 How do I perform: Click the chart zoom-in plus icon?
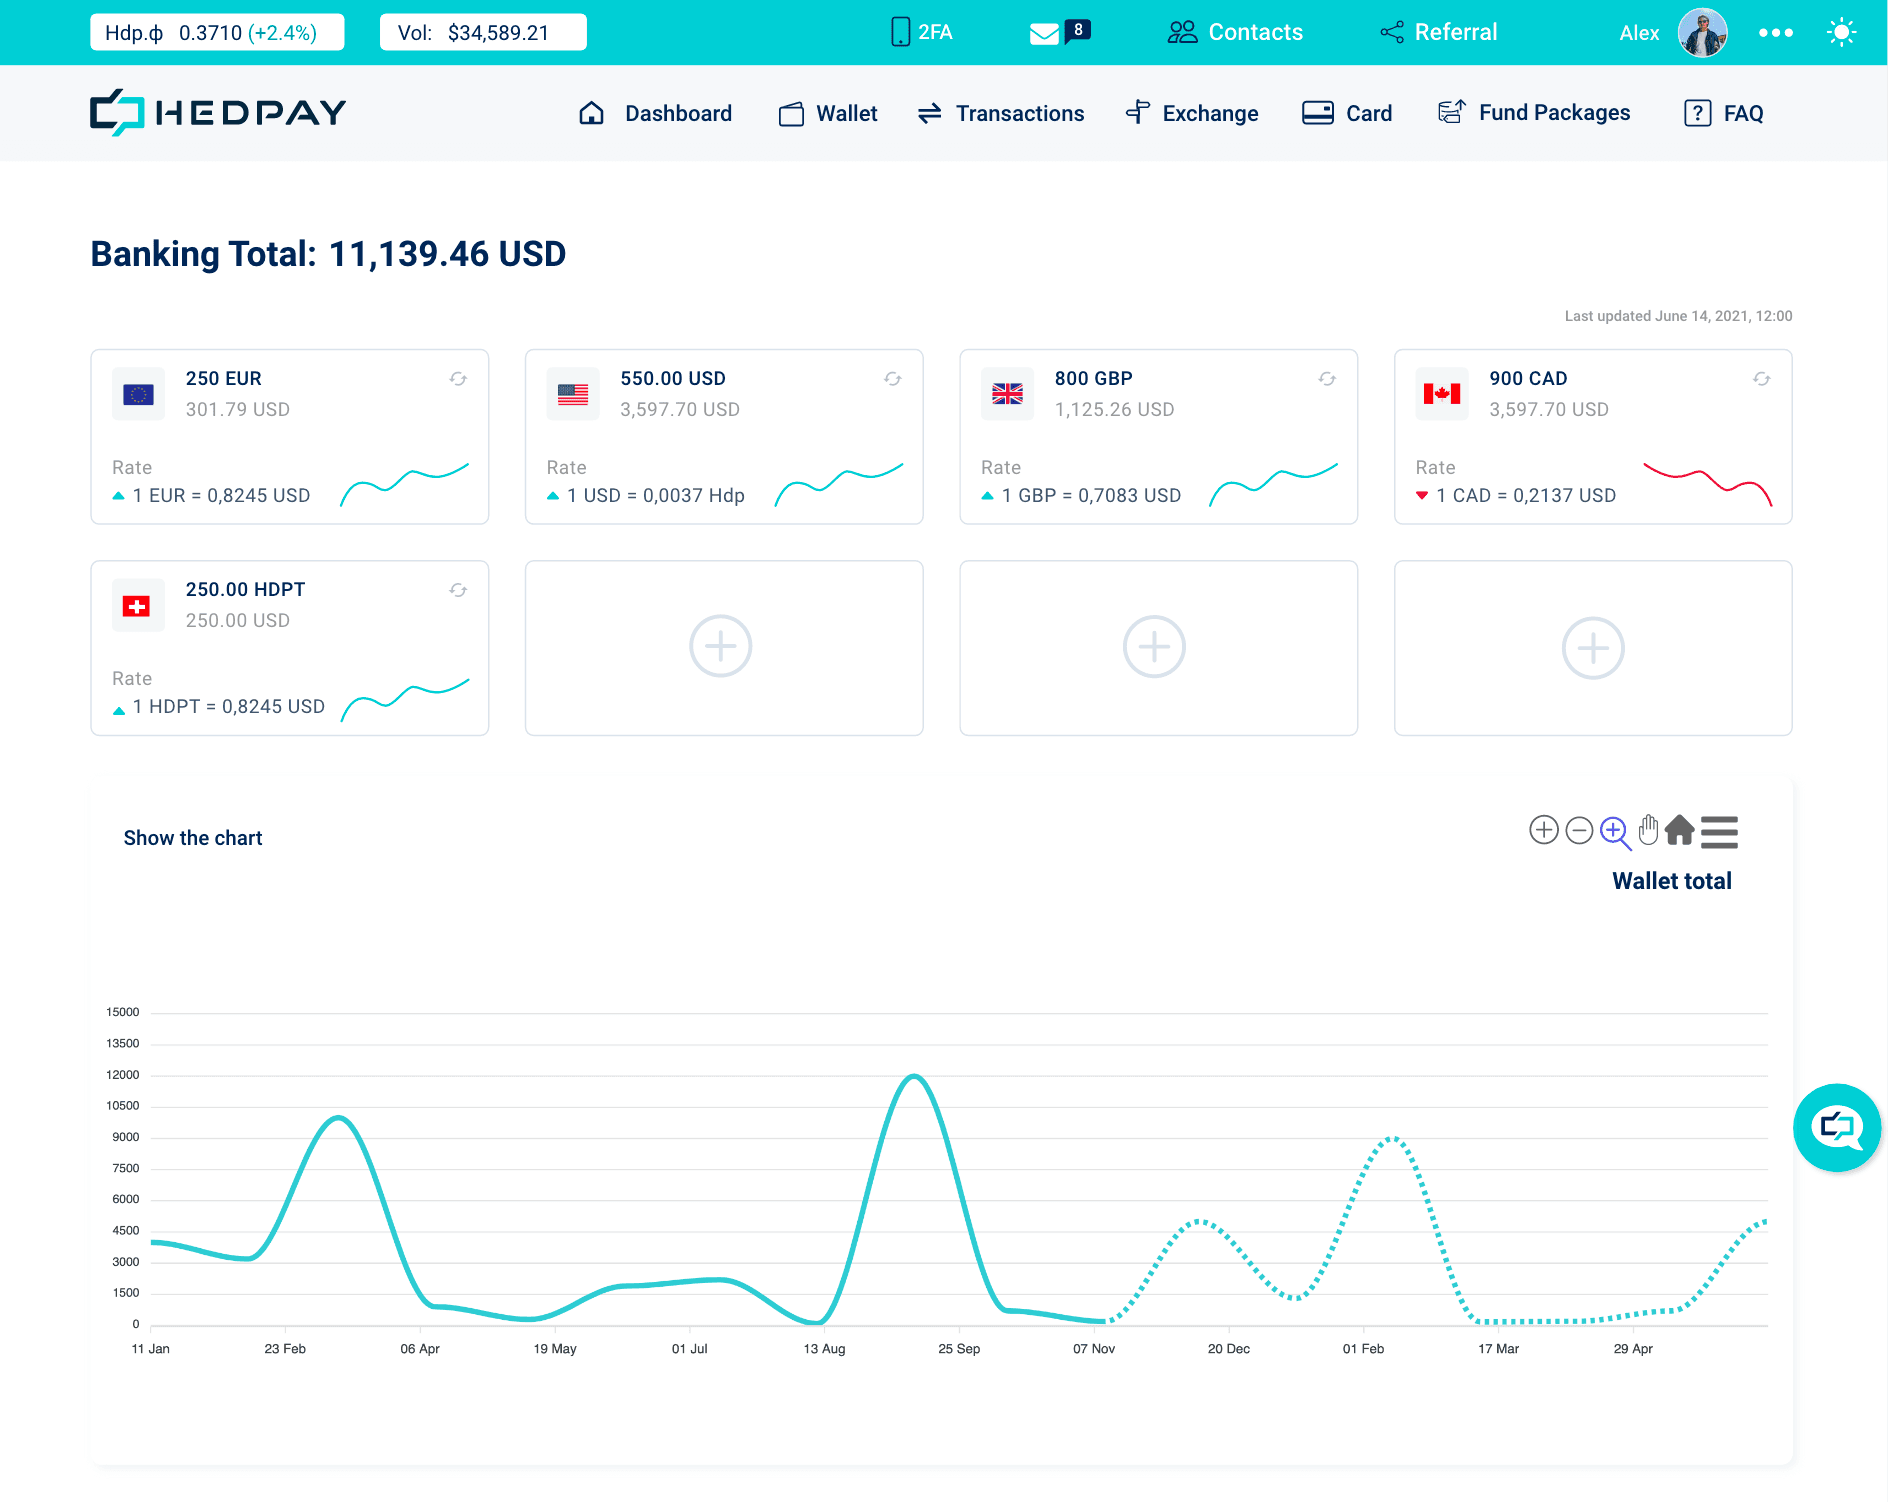tap(1544, 830)
